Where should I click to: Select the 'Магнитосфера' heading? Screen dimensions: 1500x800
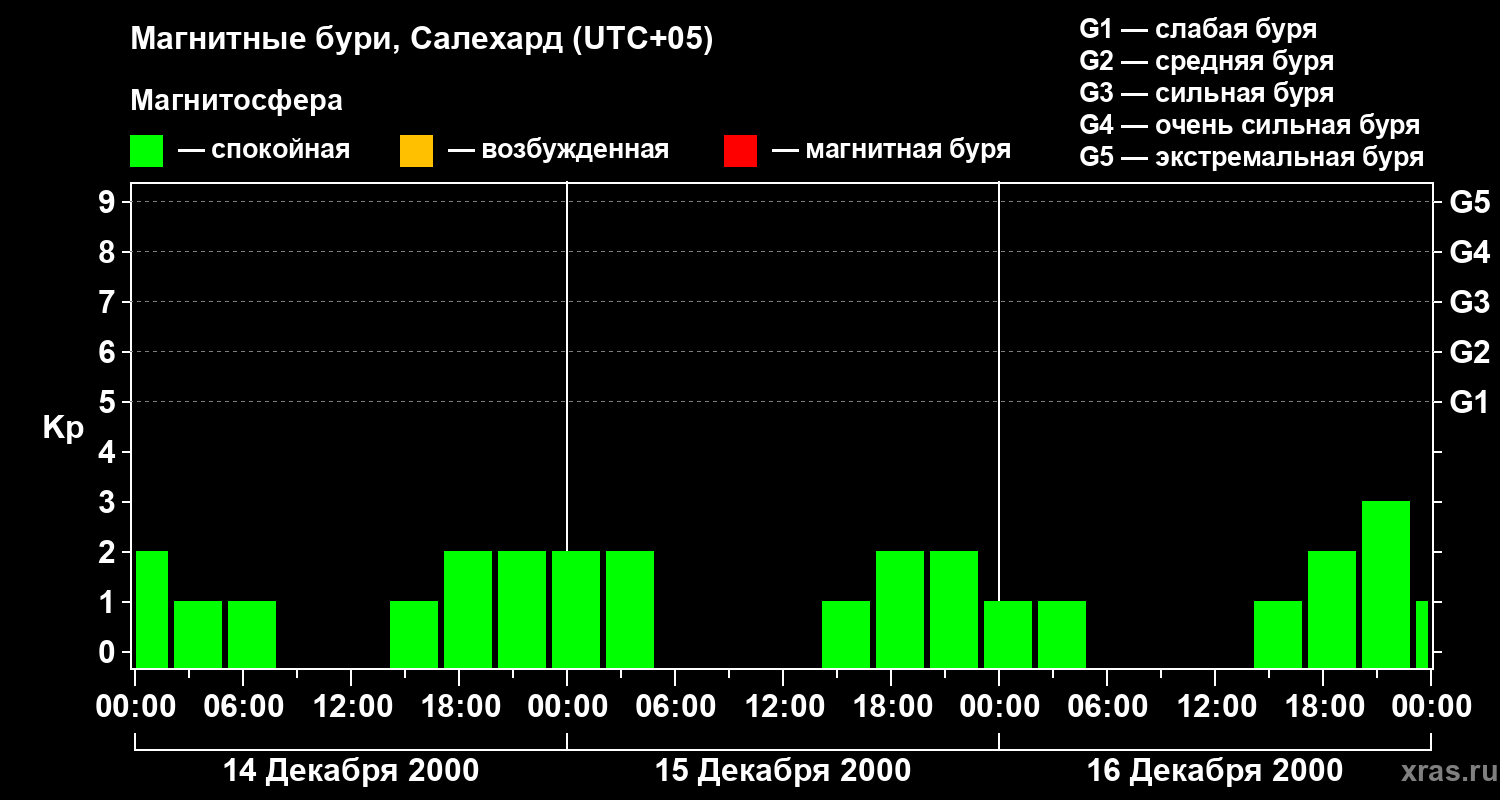pos(236,101)
